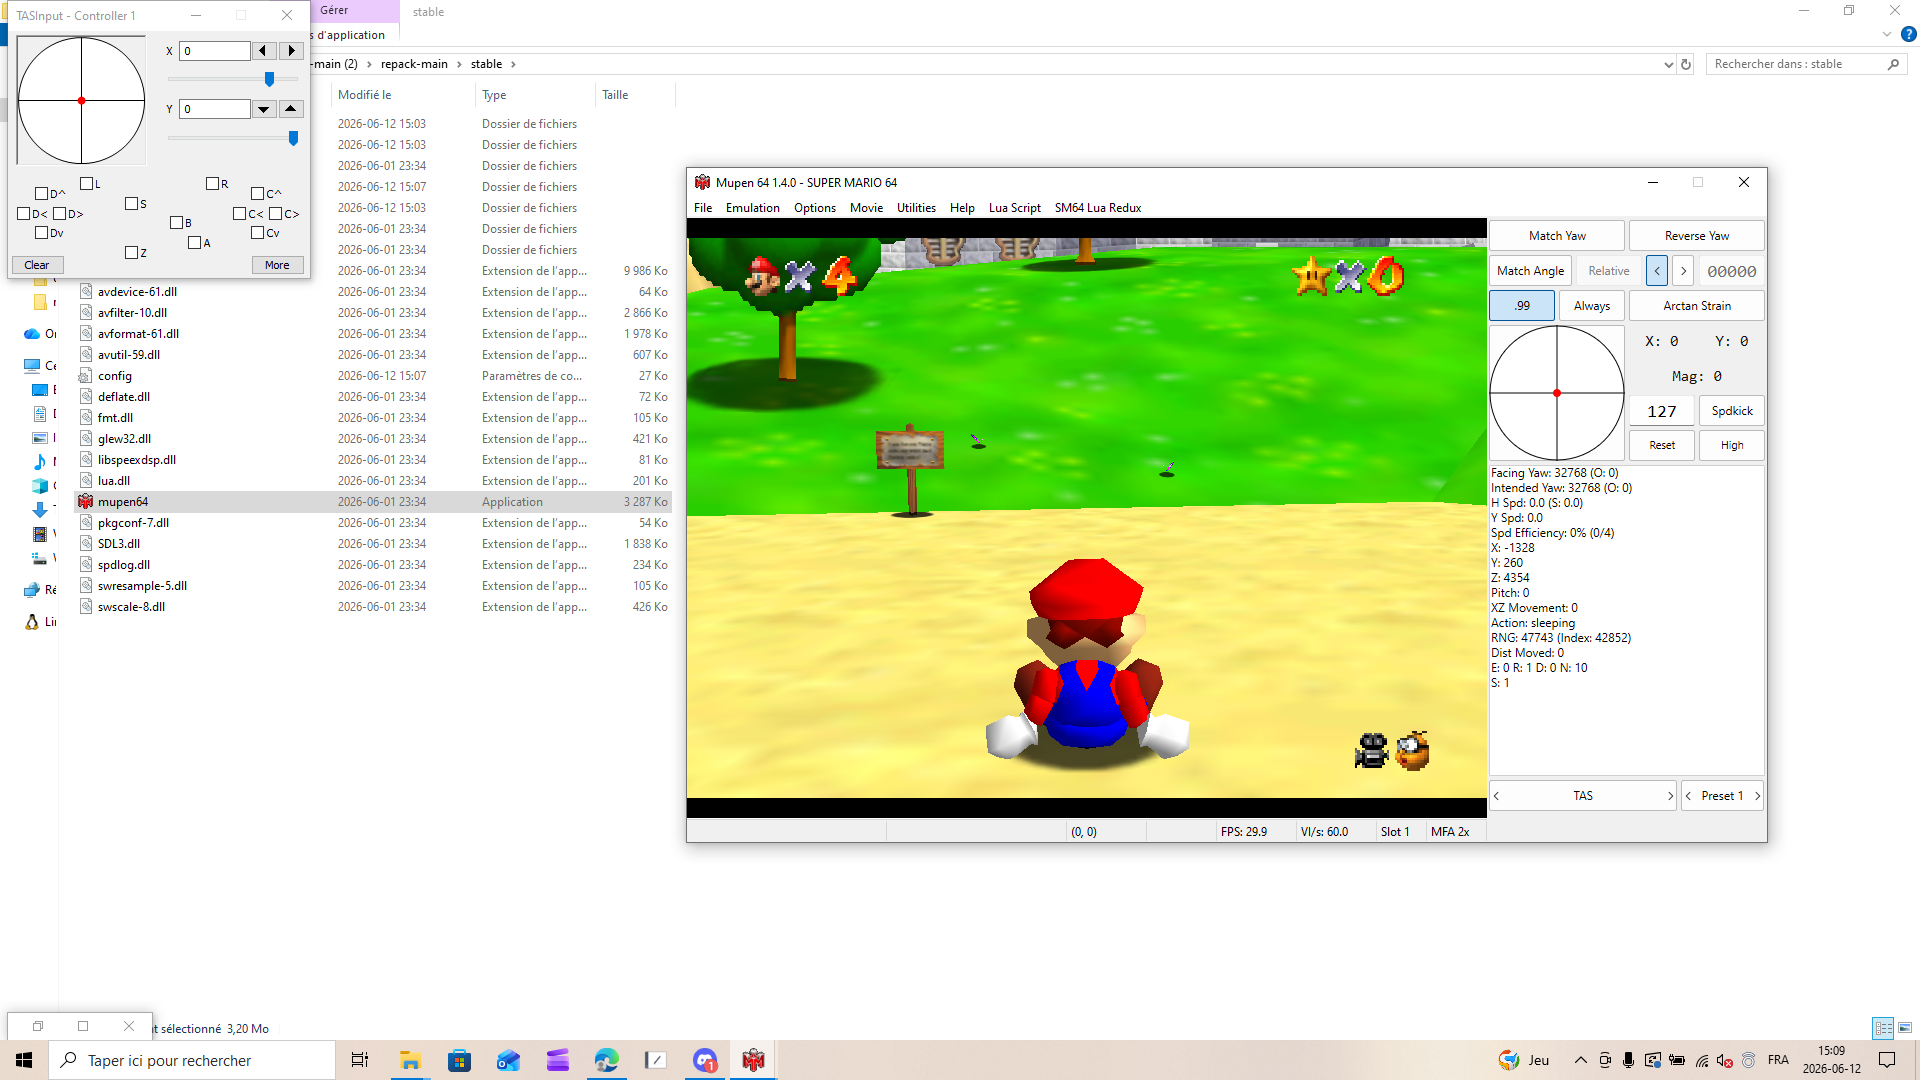
Task: Open Task View on the taskbar
Action: click(360, 1060)
